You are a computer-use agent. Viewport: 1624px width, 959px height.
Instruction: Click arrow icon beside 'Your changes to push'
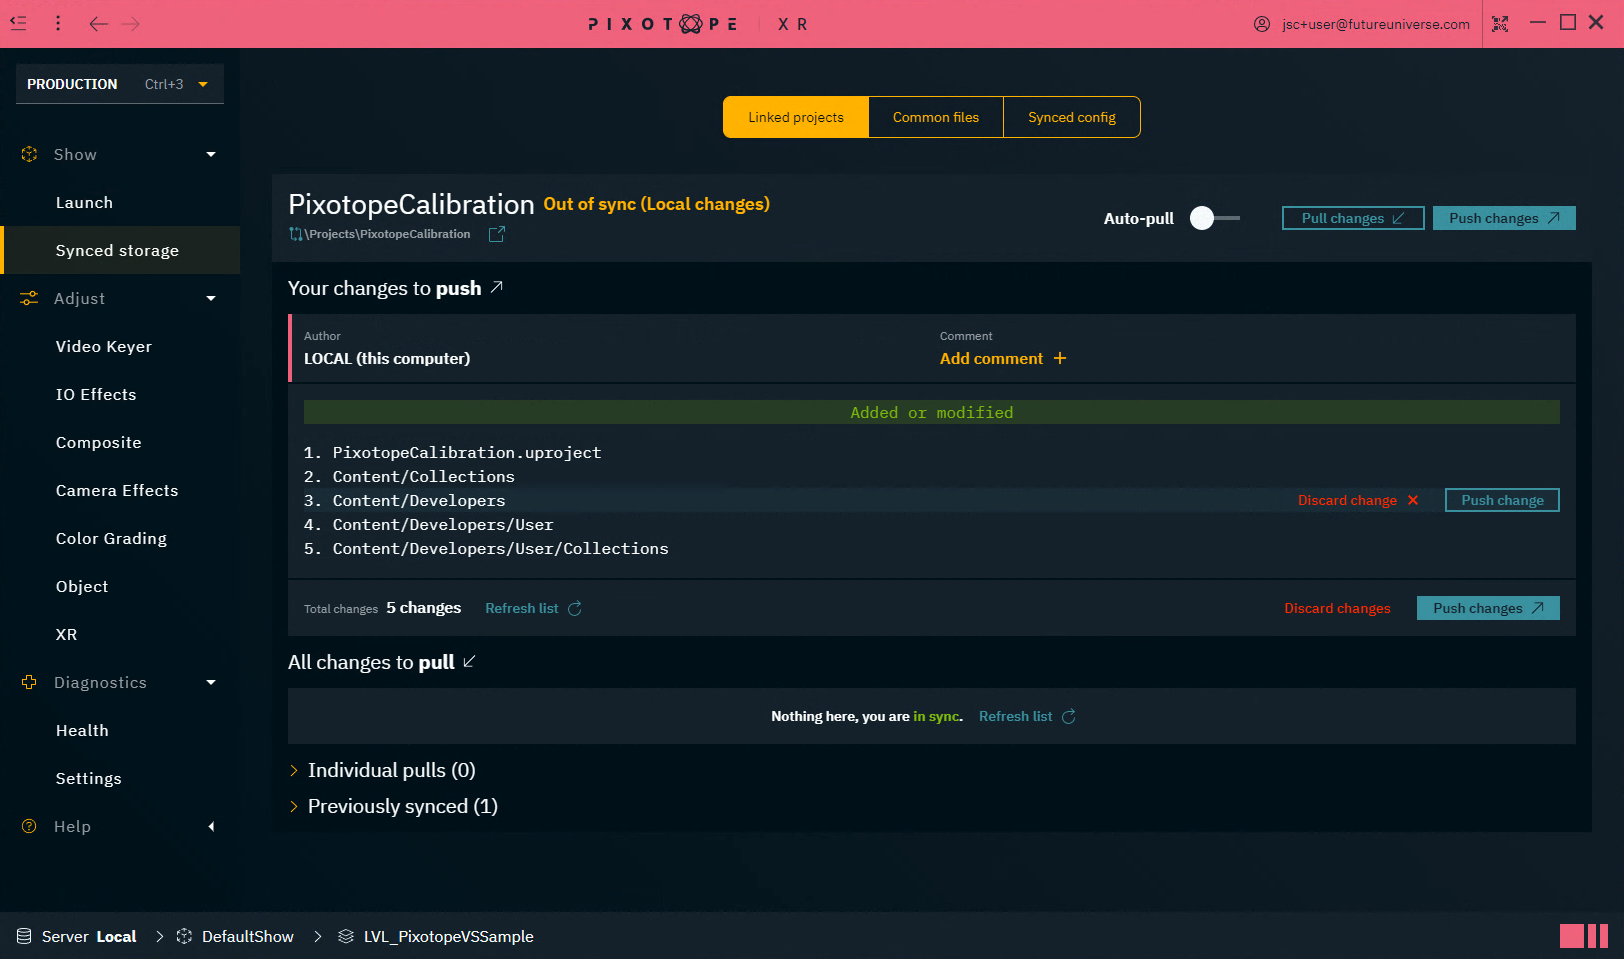click(497, 287)
